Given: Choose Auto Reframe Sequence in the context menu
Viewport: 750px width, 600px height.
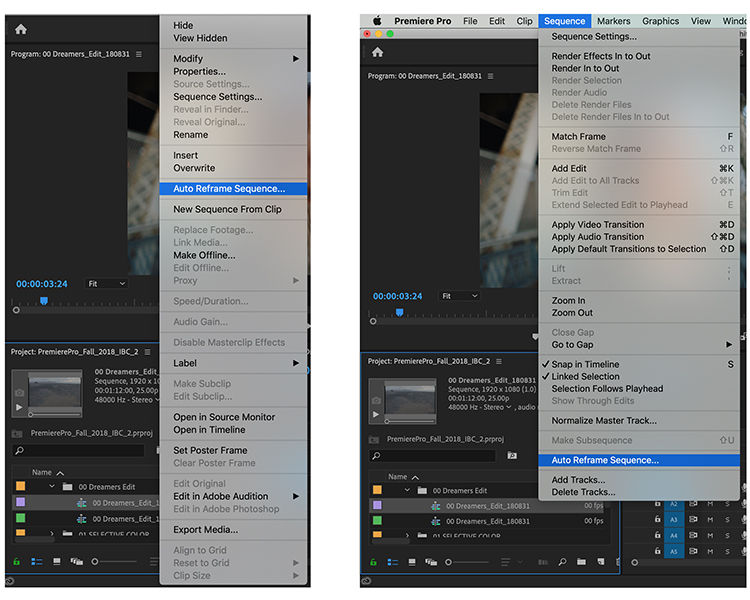Looking at the screenshot, I should pyautogui.click(x=233, y=189).
